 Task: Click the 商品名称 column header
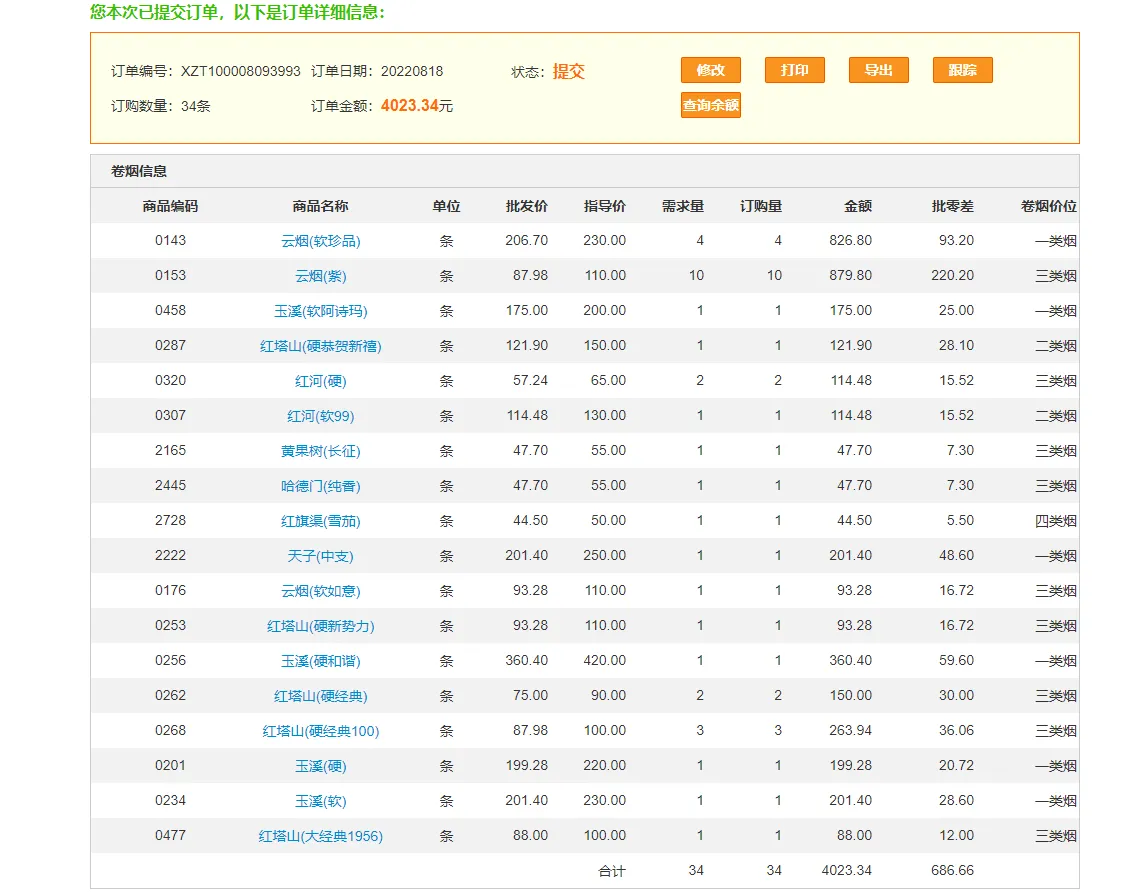point(320,206)
